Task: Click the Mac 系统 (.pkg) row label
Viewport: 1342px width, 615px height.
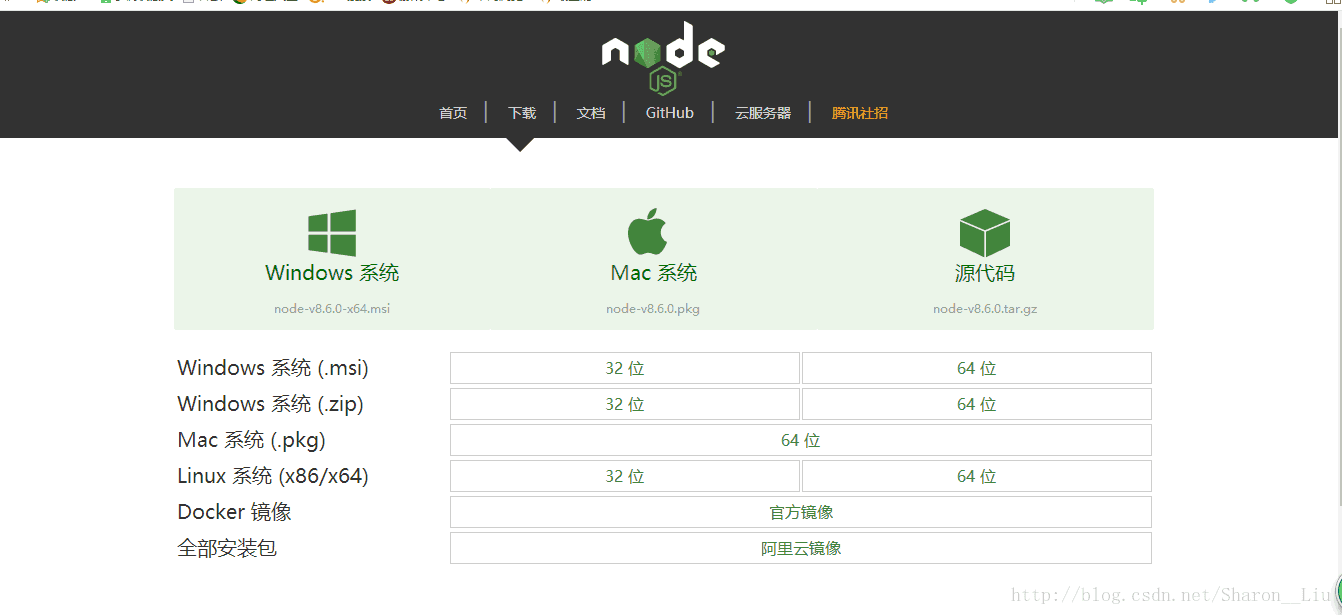Action: coord(251,440)
